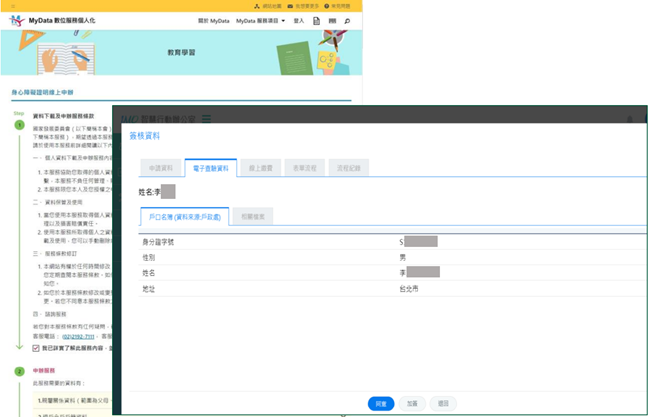Click the document icon in MyData header
The width and height of the screenshot is (650, 417).
[x=316, y=21]
